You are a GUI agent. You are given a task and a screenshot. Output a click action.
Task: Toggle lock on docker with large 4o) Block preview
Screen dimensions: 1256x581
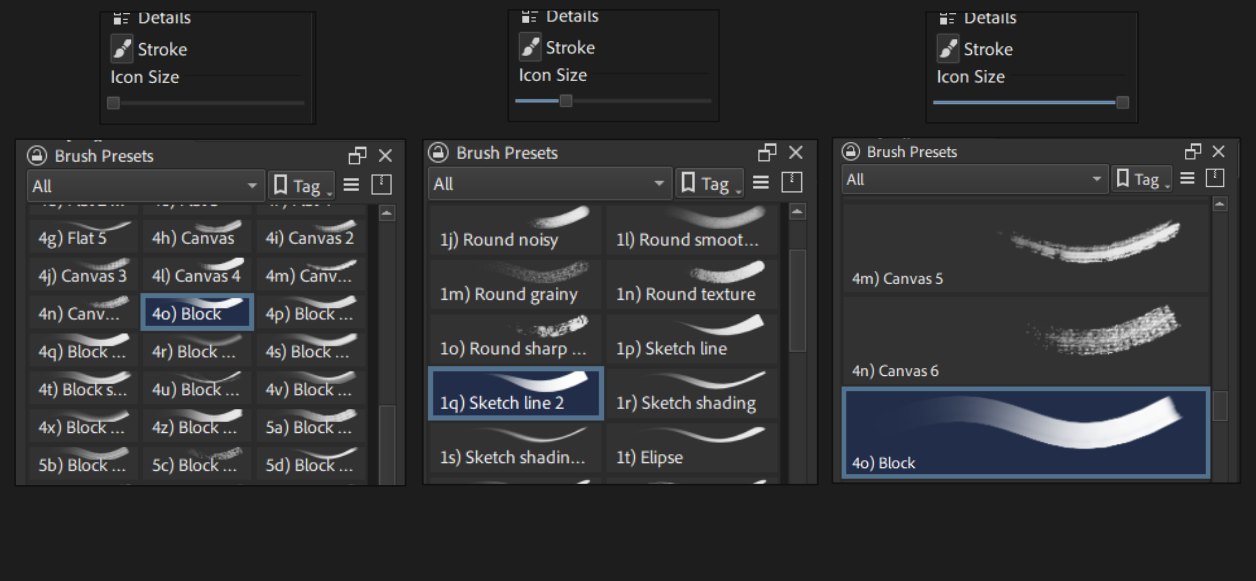coord(851,152)
